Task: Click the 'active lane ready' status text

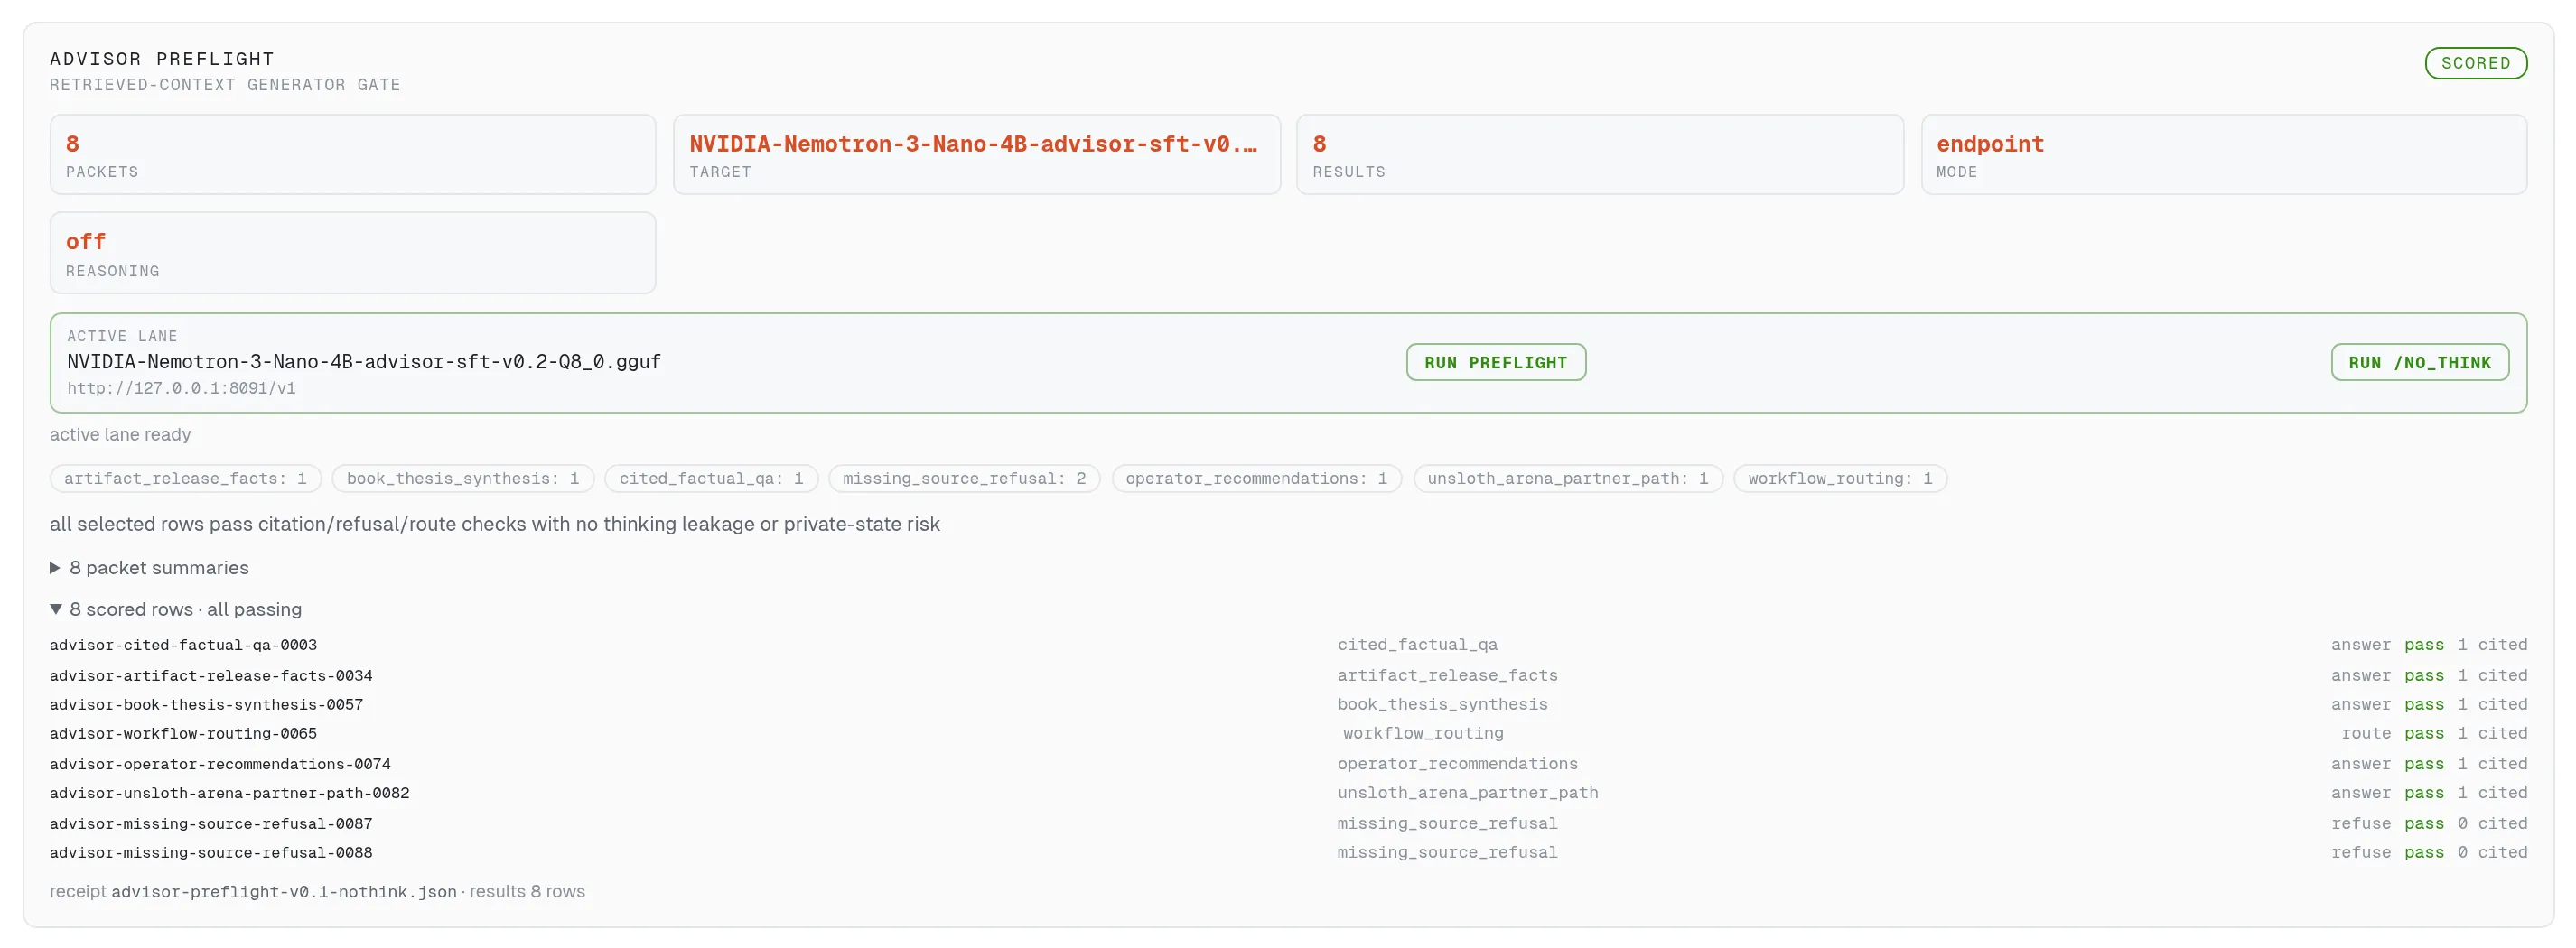Action: [120, 435]
